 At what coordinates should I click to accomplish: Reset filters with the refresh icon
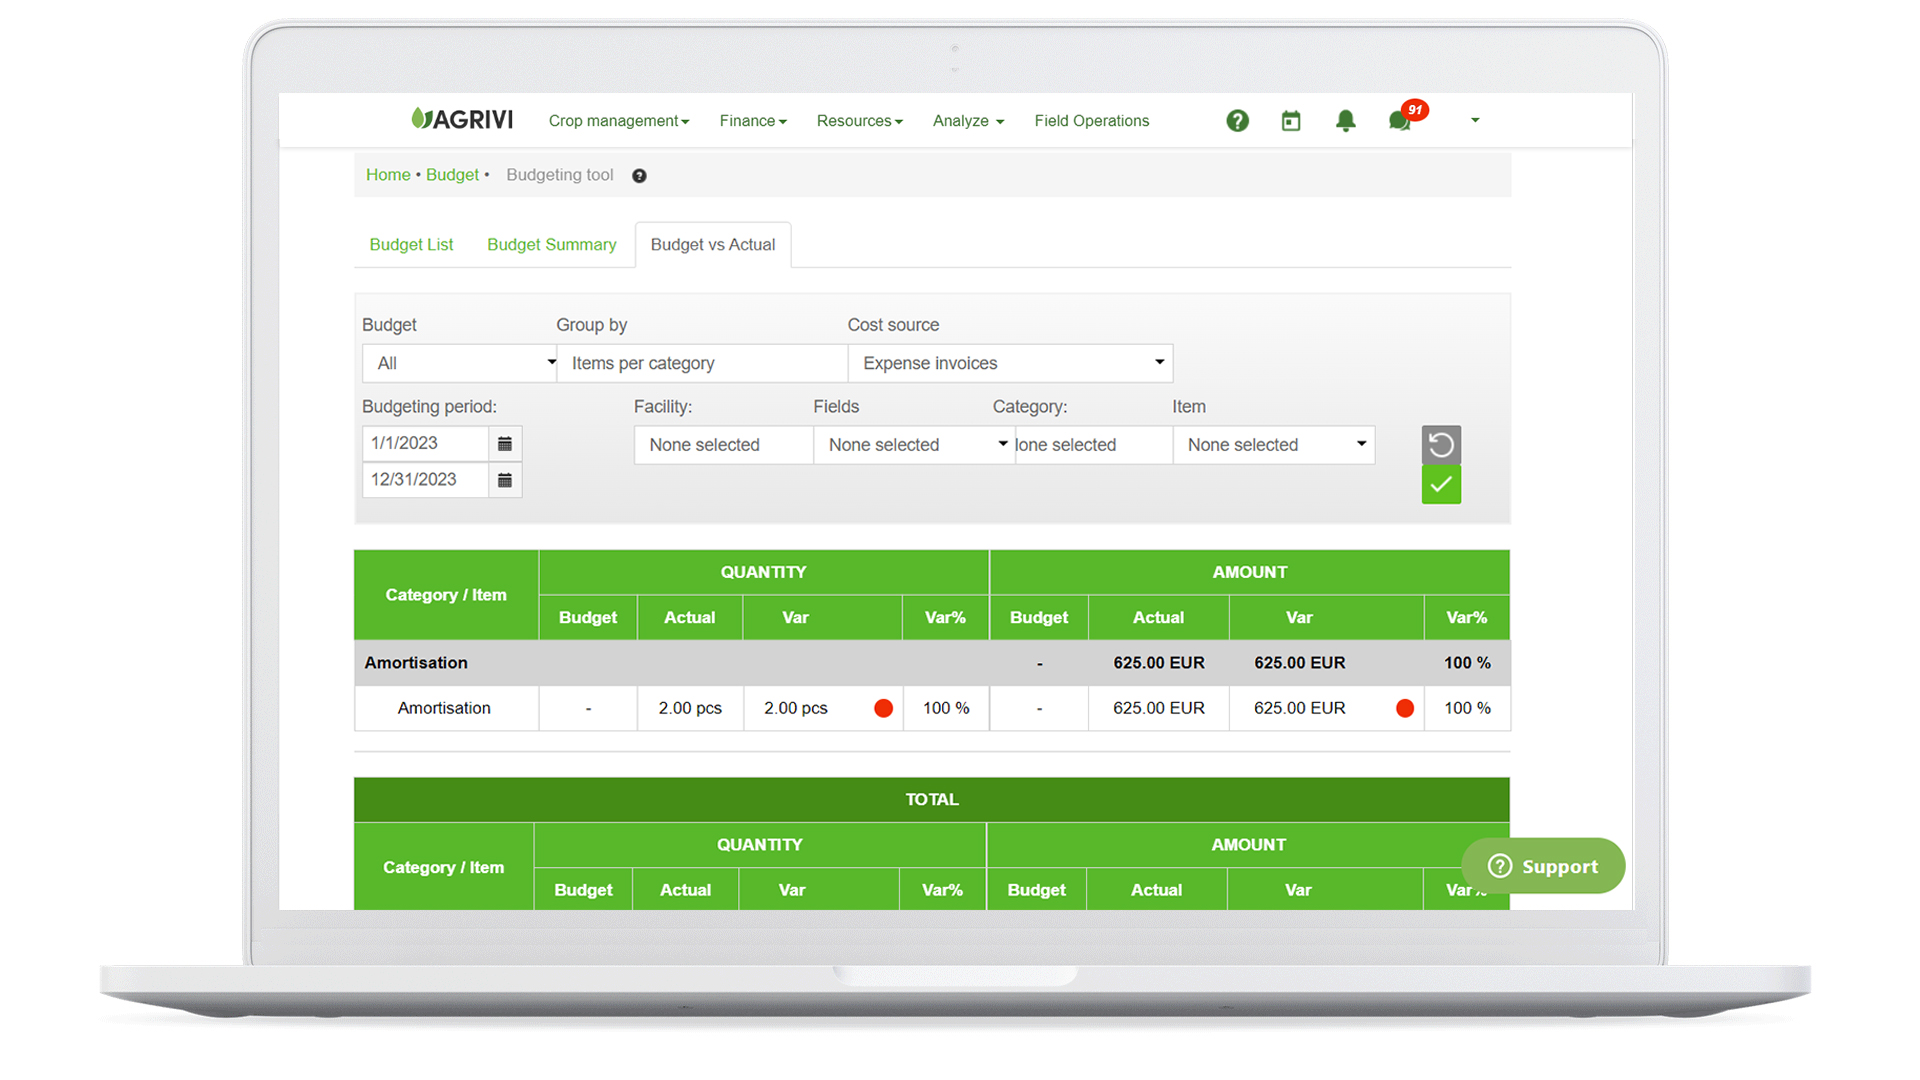coord(1441,444)
